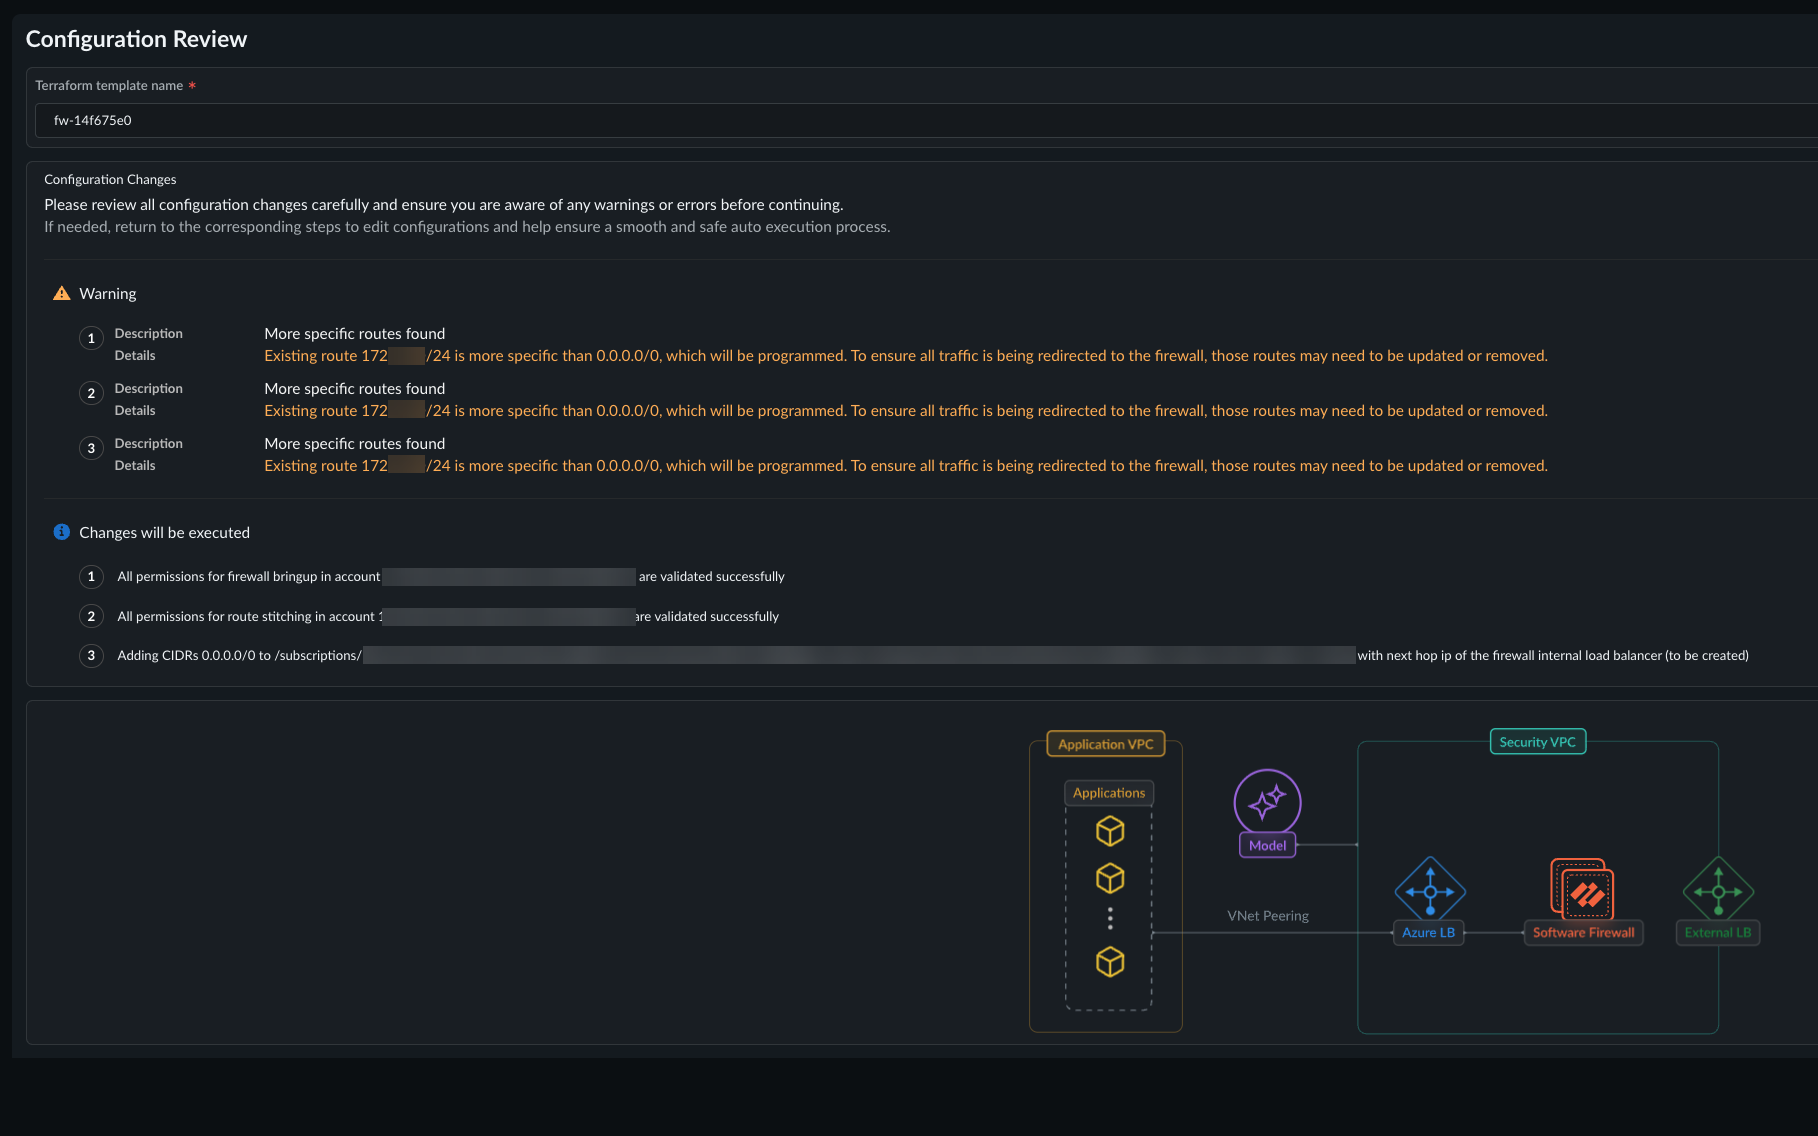Click warning number 3 badge
Viewport: 1818px width, 1136px height.
click(91, 448)
